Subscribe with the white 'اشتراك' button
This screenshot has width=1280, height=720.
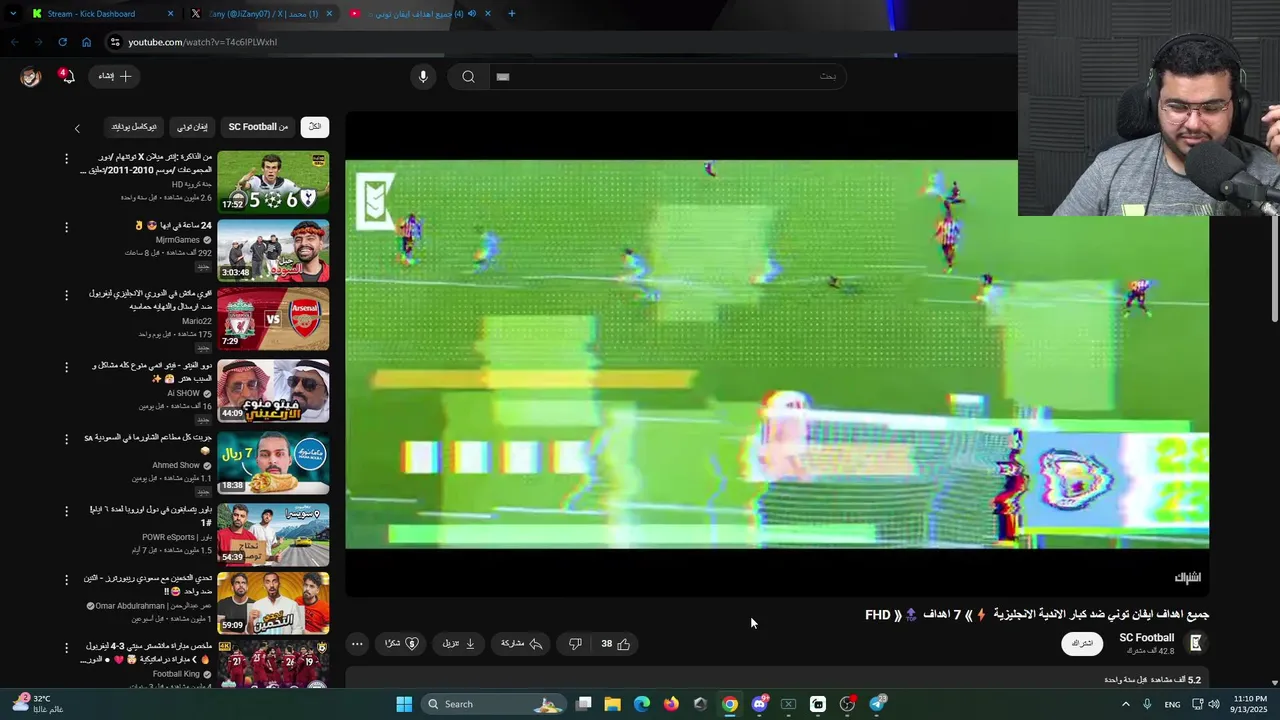pyautogui.click(x=1082, y=643)
